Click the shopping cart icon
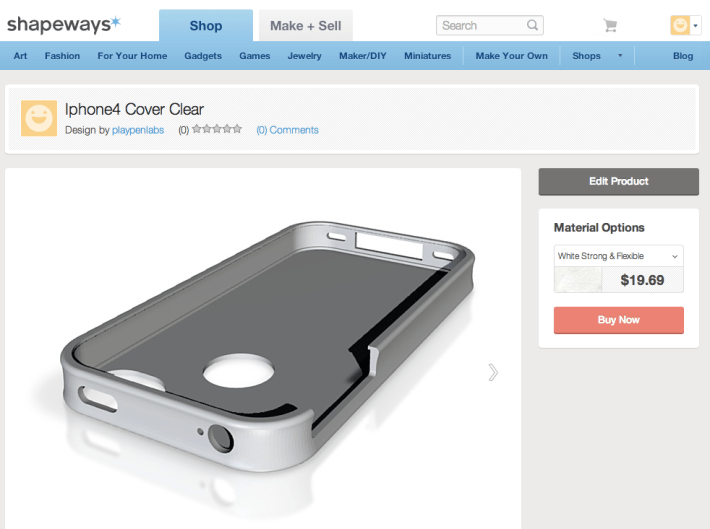Screen dimensions: 710x529 [x=610, y=25]
